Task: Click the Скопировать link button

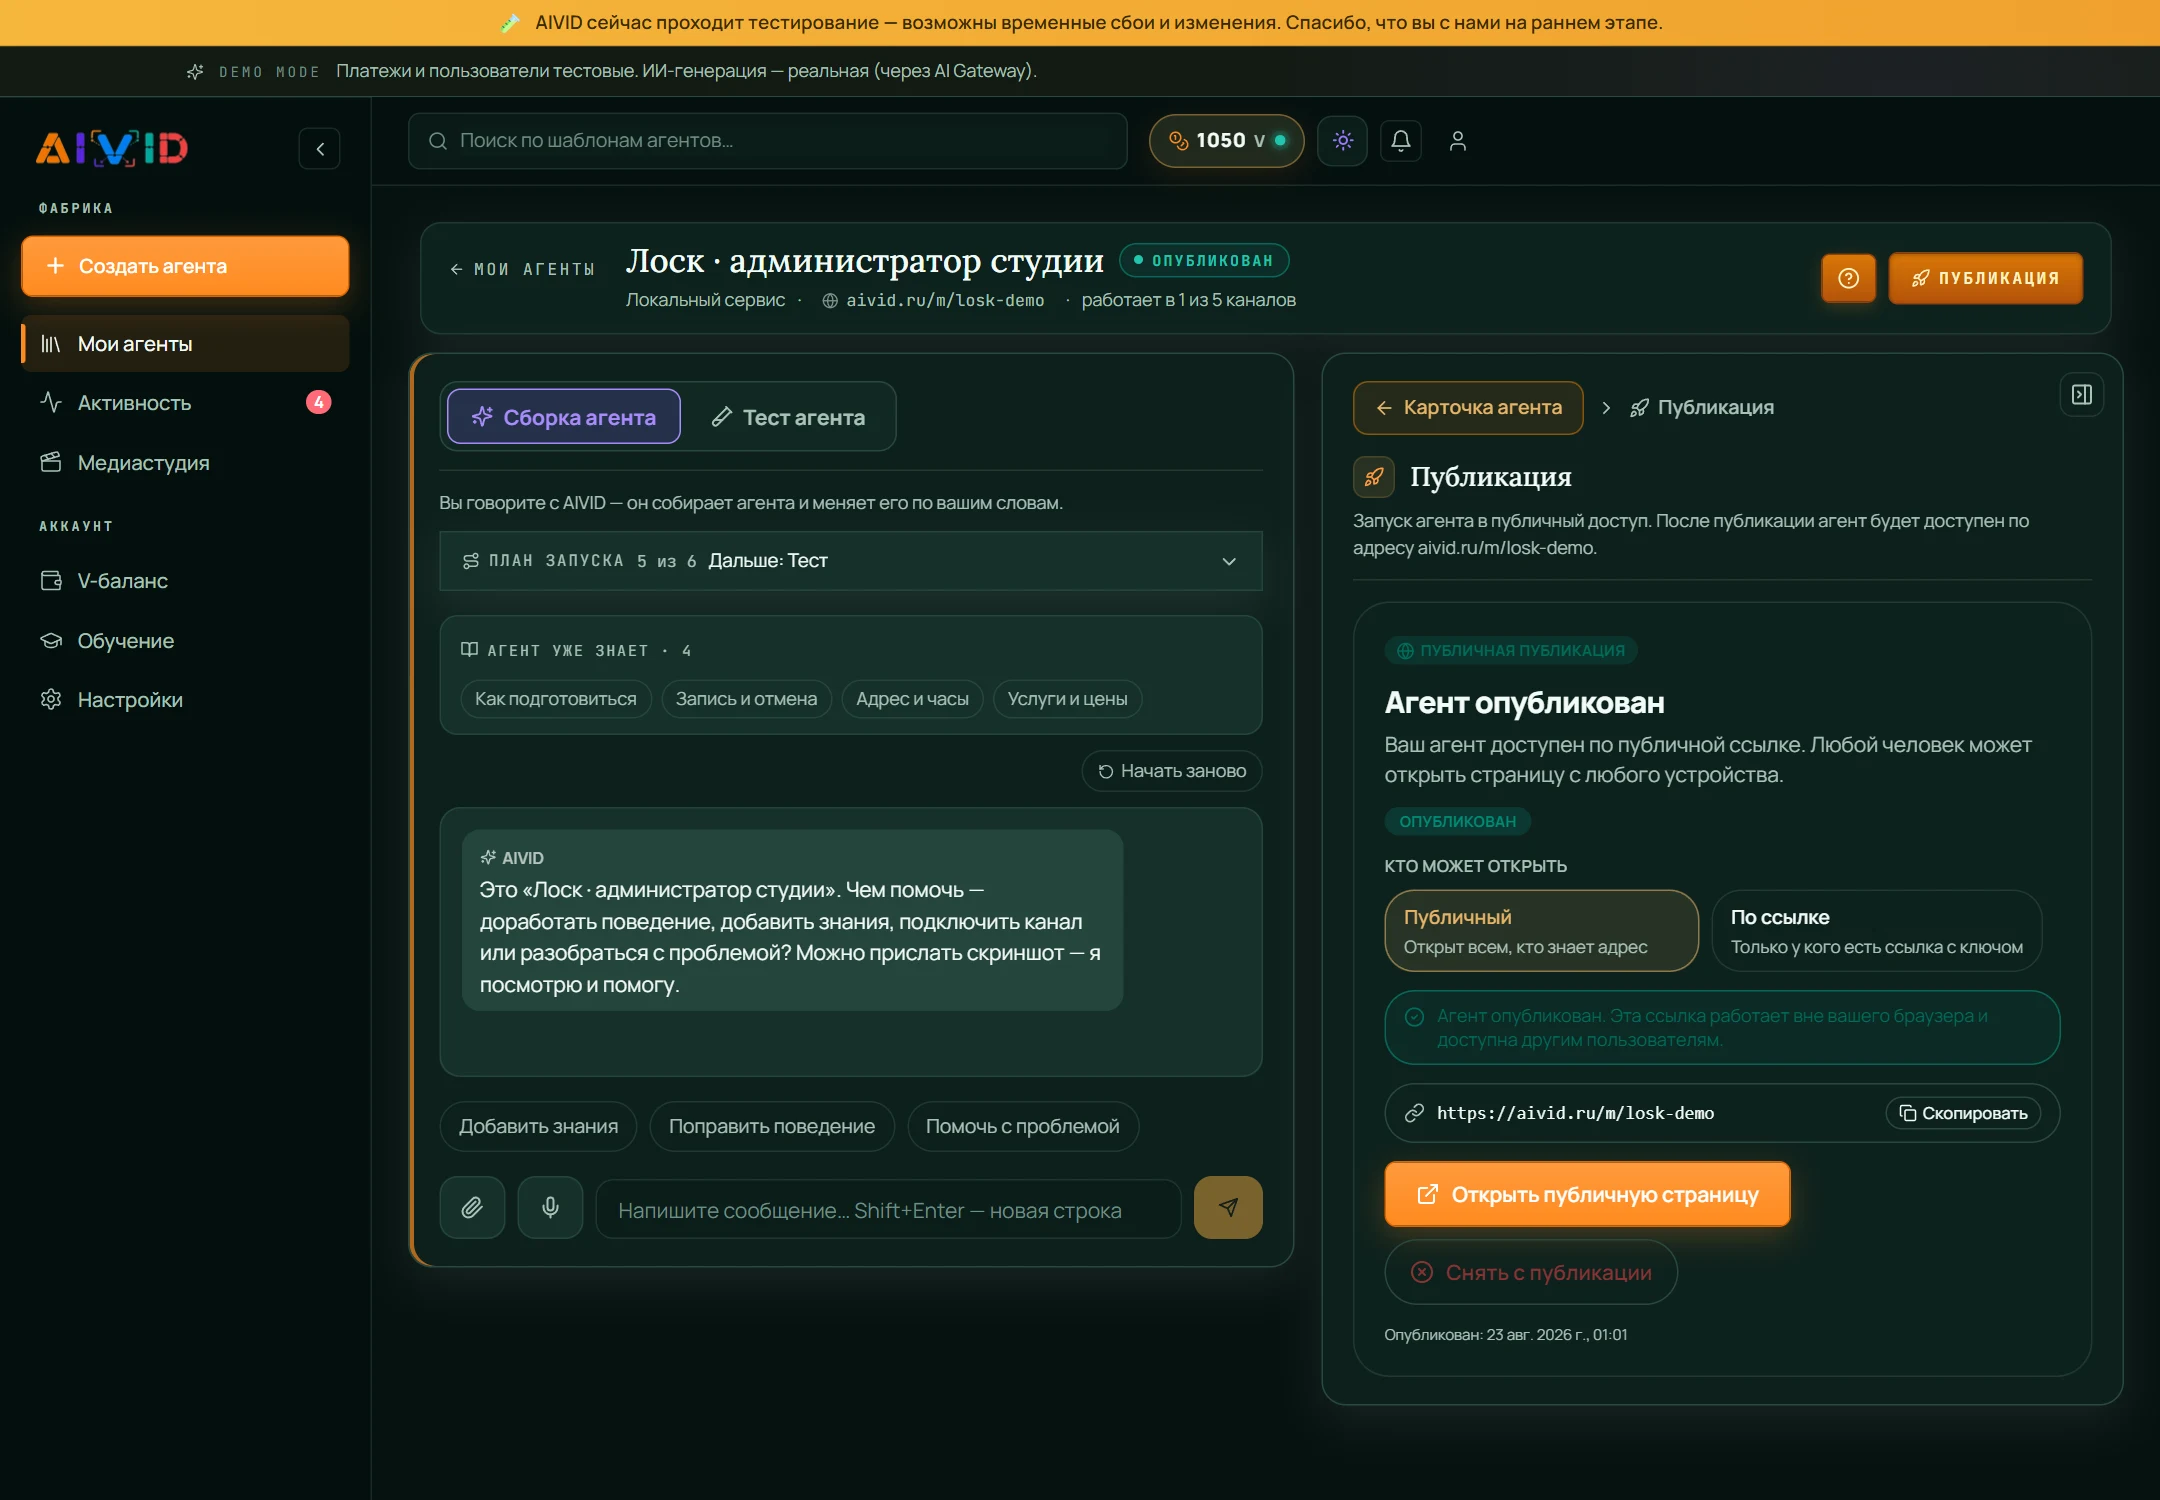Action: pyautogui.click(x=1963, y=1113)
